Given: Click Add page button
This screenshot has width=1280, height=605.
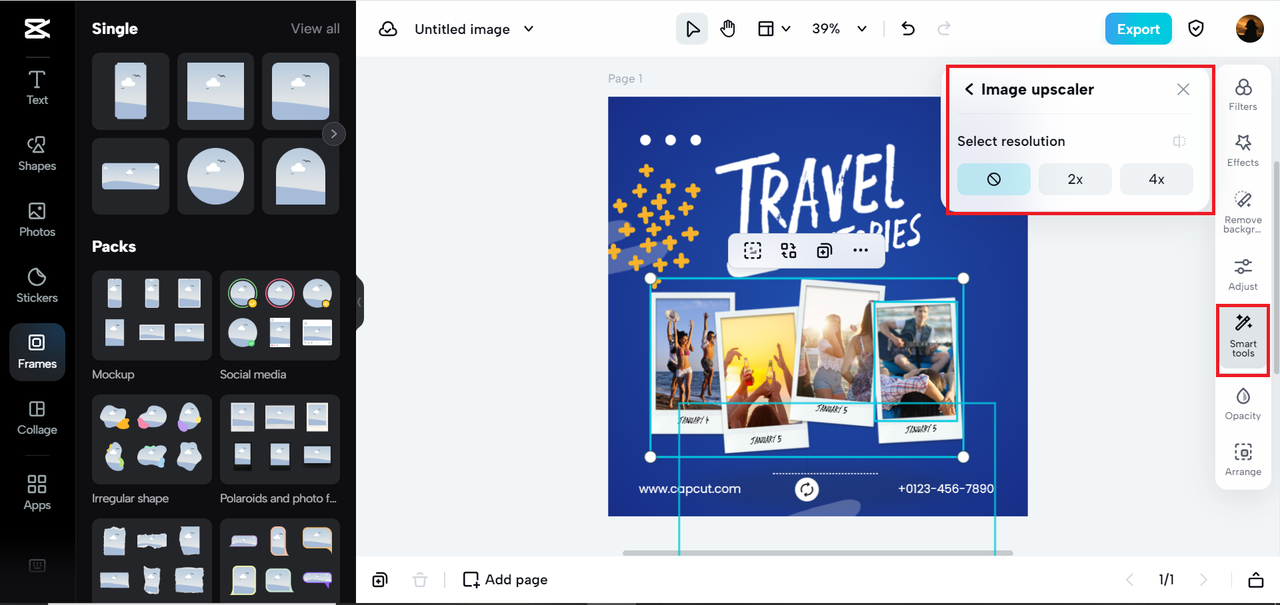Looking at the screenshot, I should 505,580.
